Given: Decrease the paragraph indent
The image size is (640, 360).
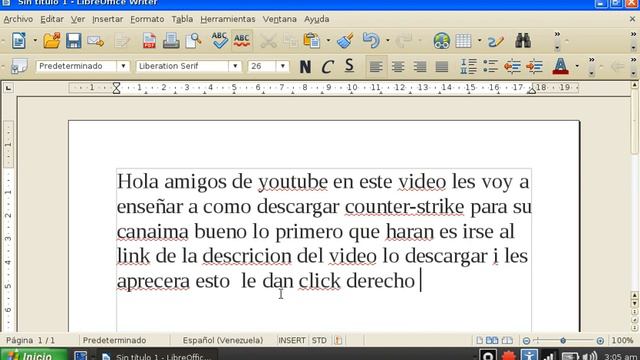Looking at the screenshot, I should [x=512, y=67].
